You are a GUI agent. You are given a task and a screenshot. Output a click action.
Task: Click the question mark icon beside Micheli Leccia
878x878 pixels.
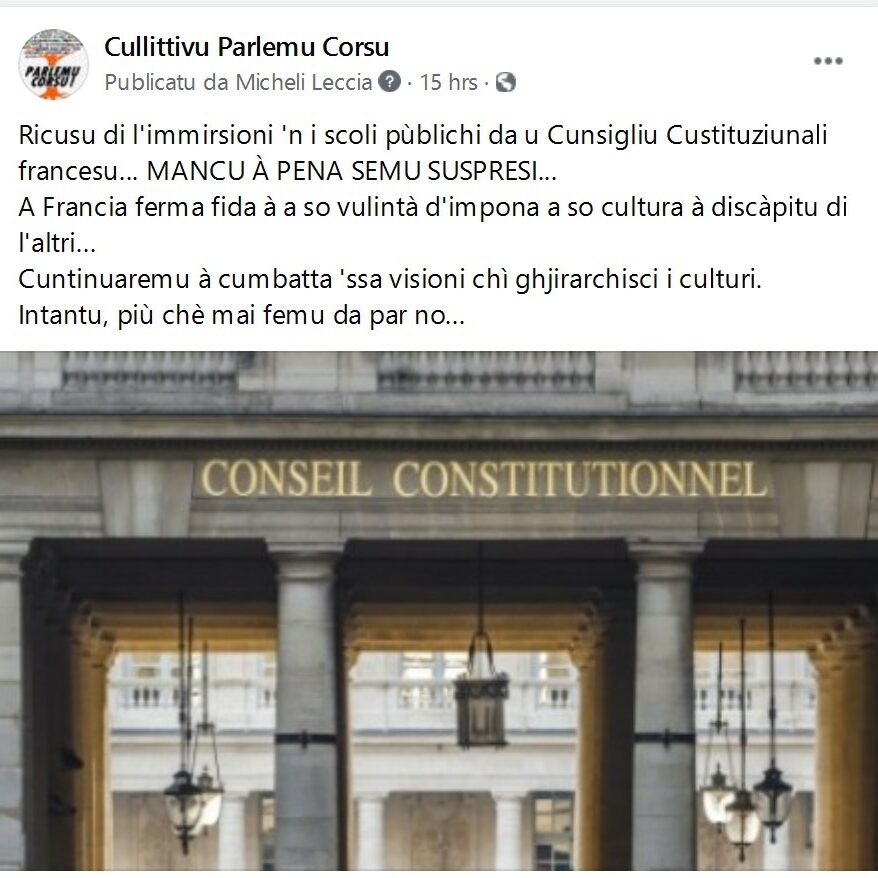390,82
